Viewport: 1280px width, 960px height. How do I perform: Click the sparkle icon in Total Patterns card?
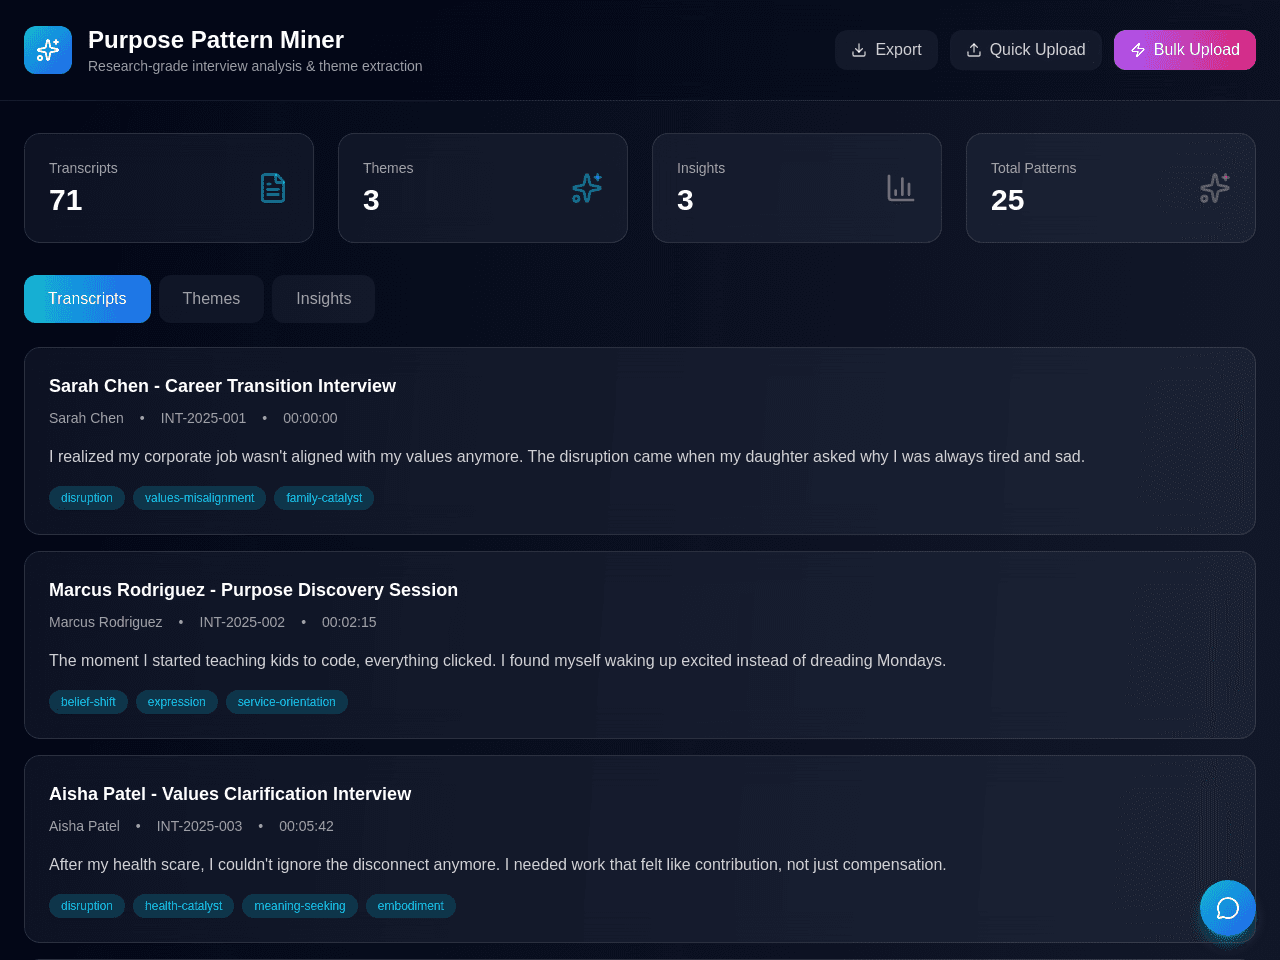coord(1215,188)
